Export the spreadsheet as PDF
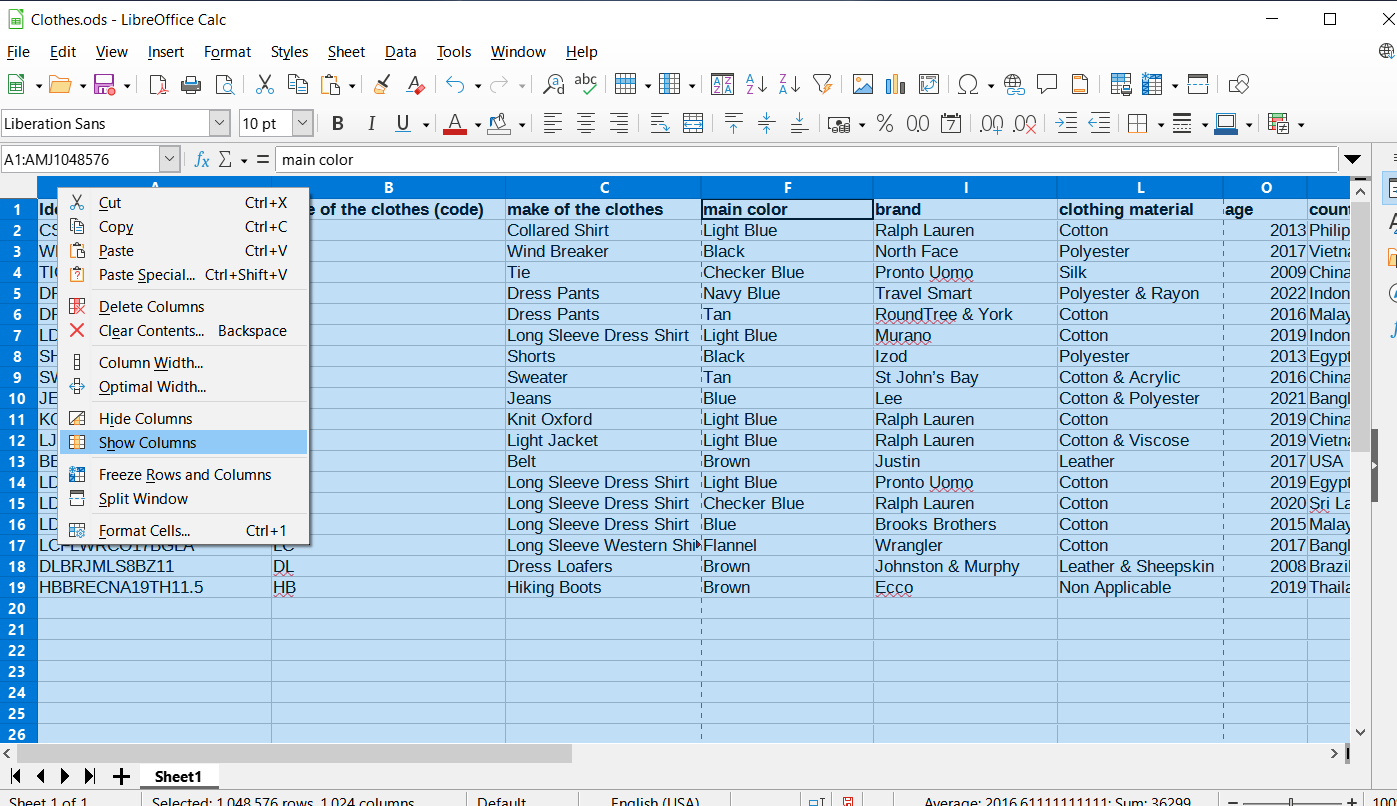 160,85
